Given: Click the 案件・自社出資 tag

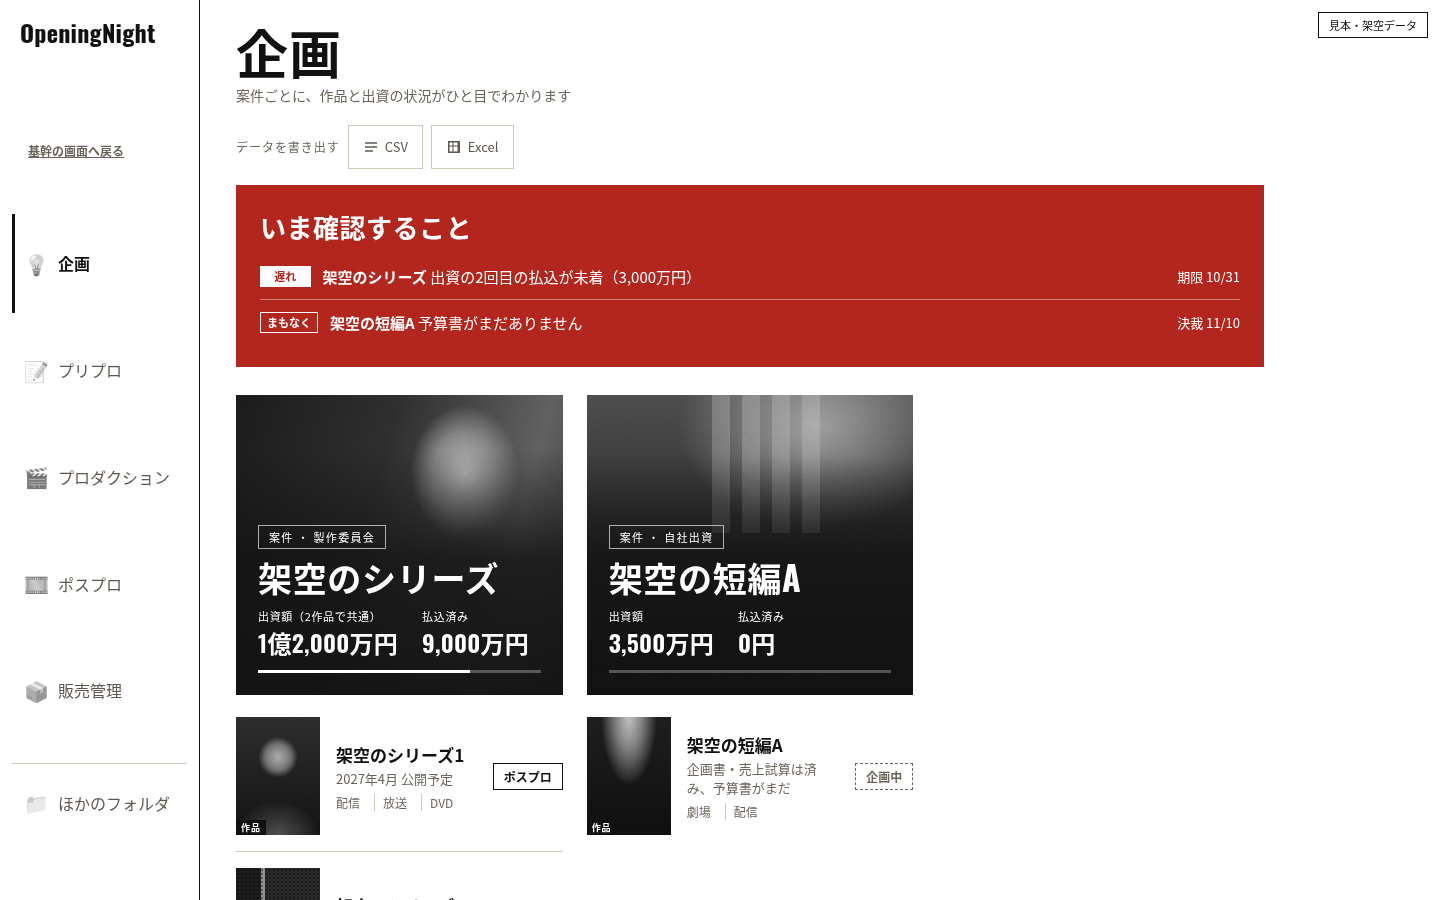Looking at the screenshot, I should click(x=666, y=537).
